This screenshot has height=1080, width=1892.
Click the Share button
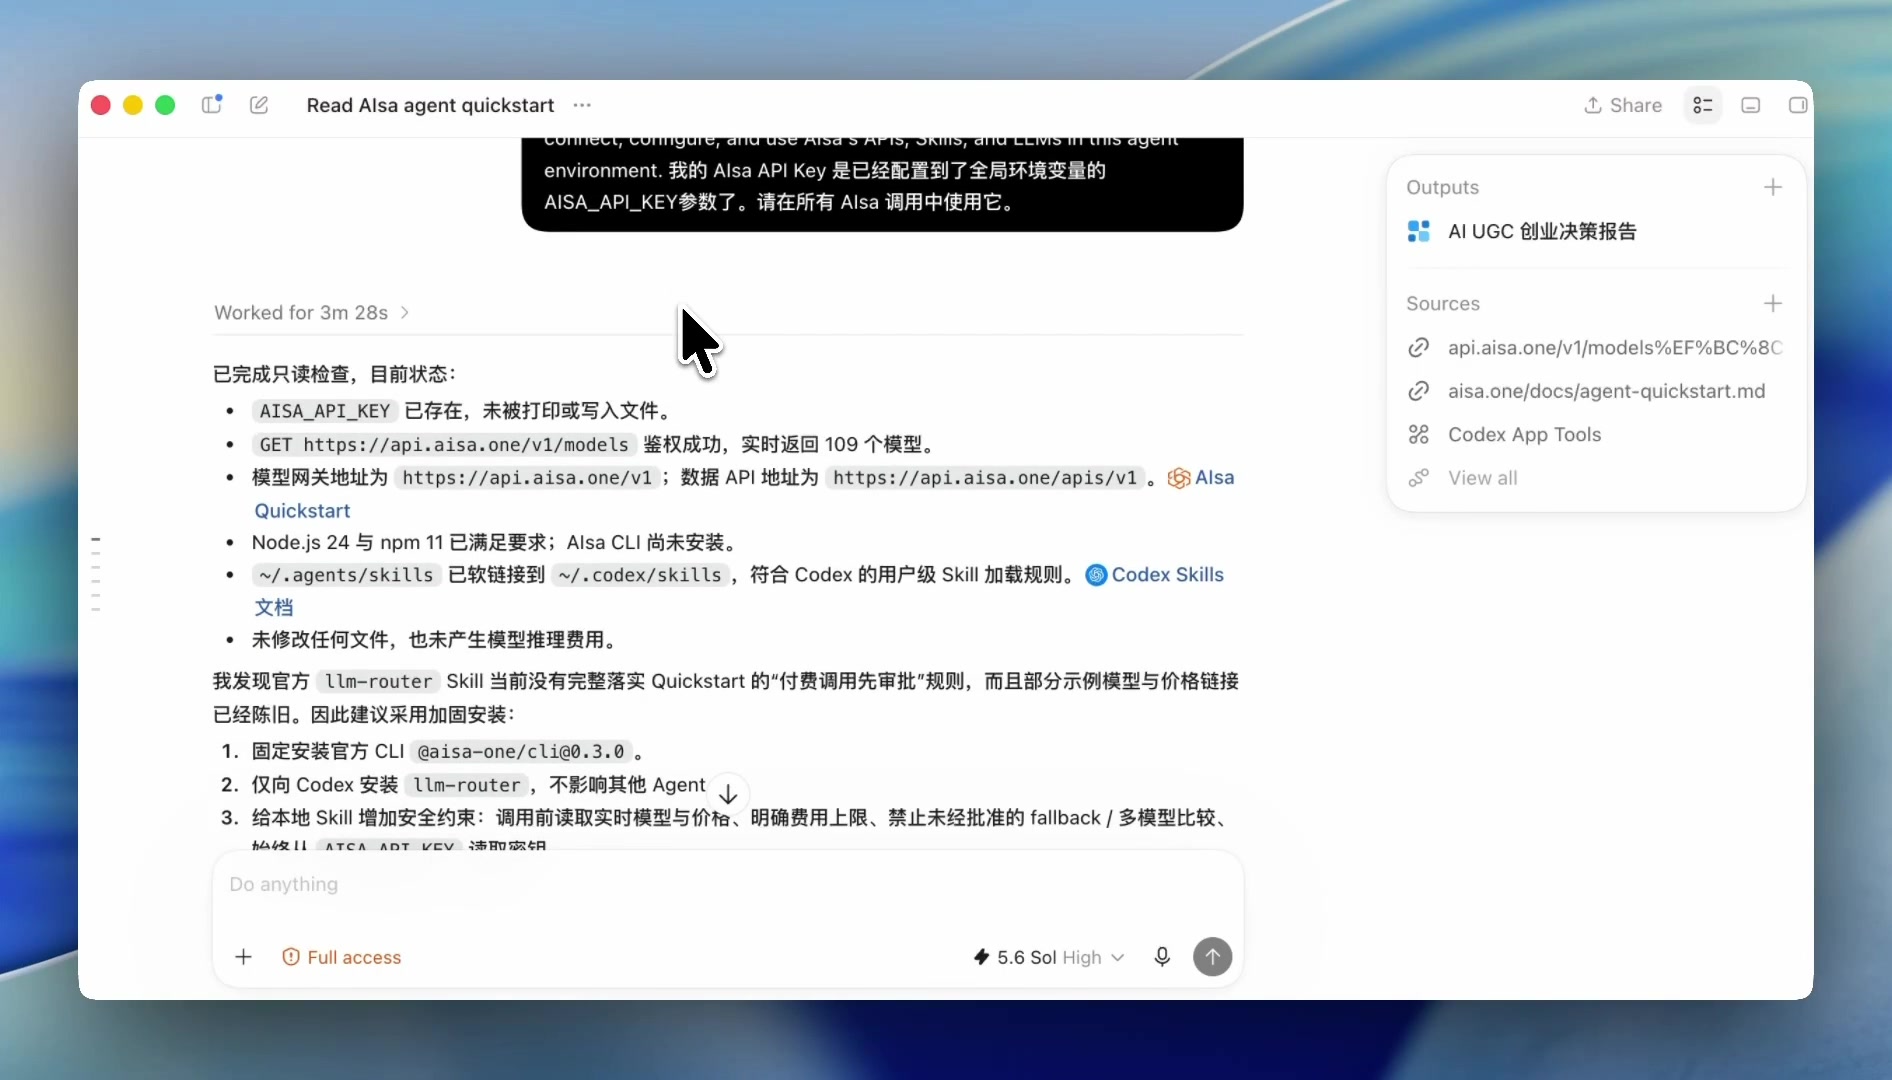tap(1623, 105)
